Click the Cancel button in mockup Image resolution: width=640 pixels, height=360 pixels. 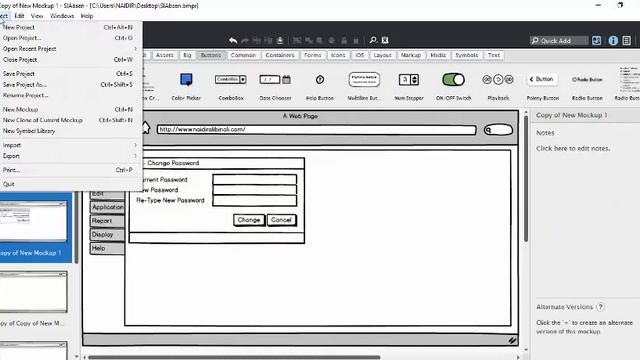[x=281, y=220]
